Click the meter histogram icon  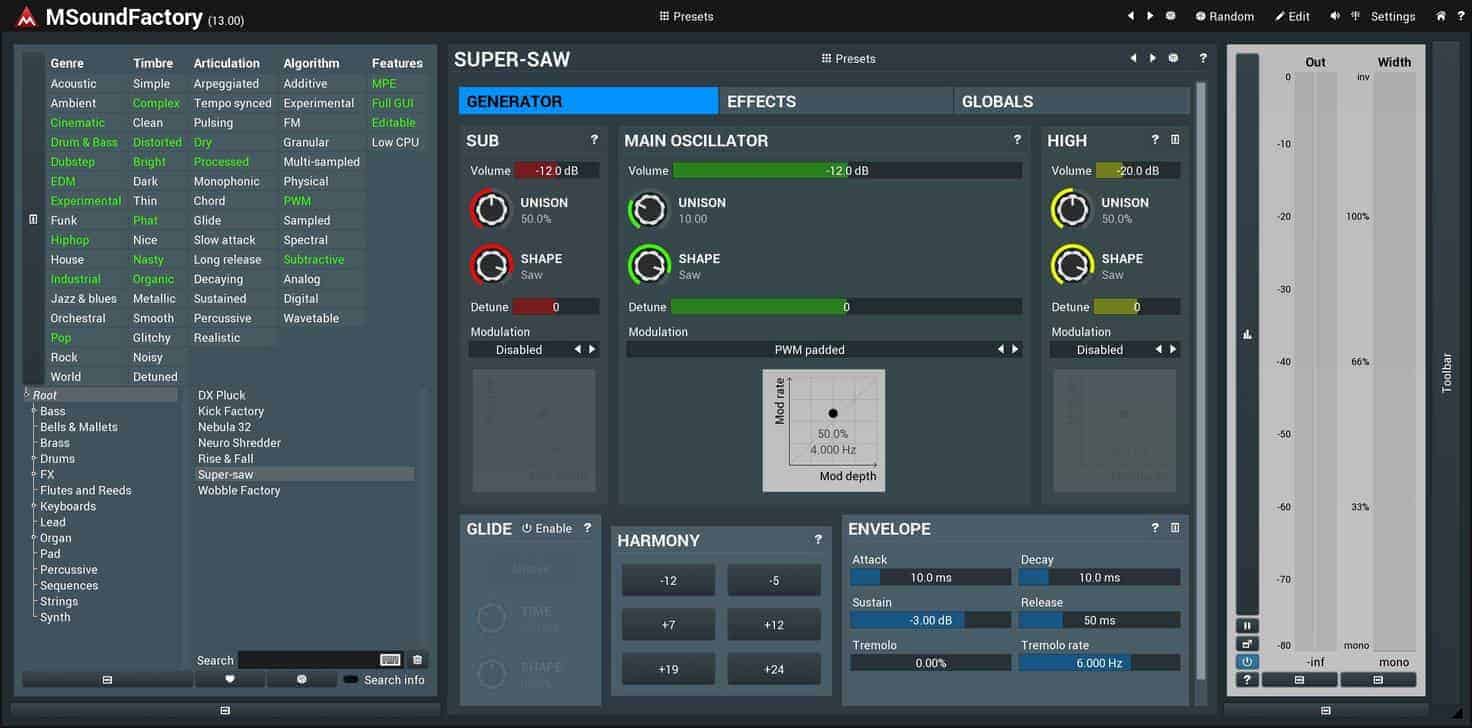(1247, 335)
